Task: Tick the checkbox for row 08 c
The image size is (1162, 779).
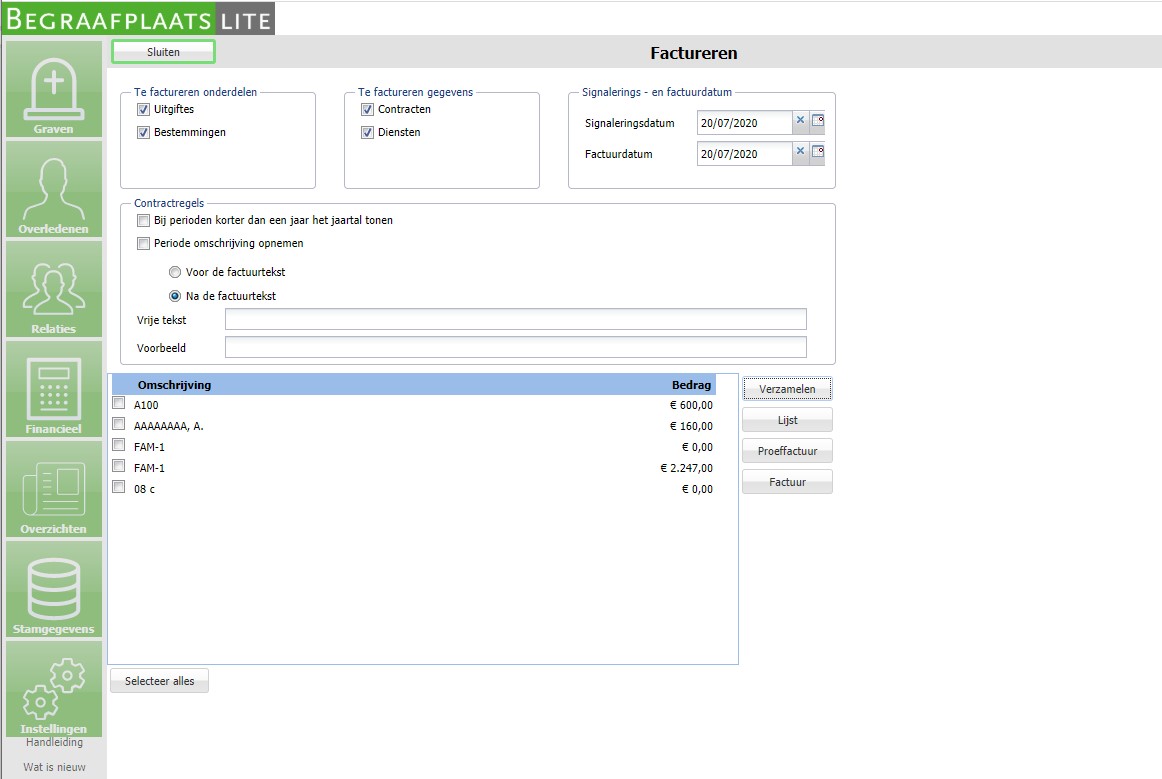Action: (119, 487)
